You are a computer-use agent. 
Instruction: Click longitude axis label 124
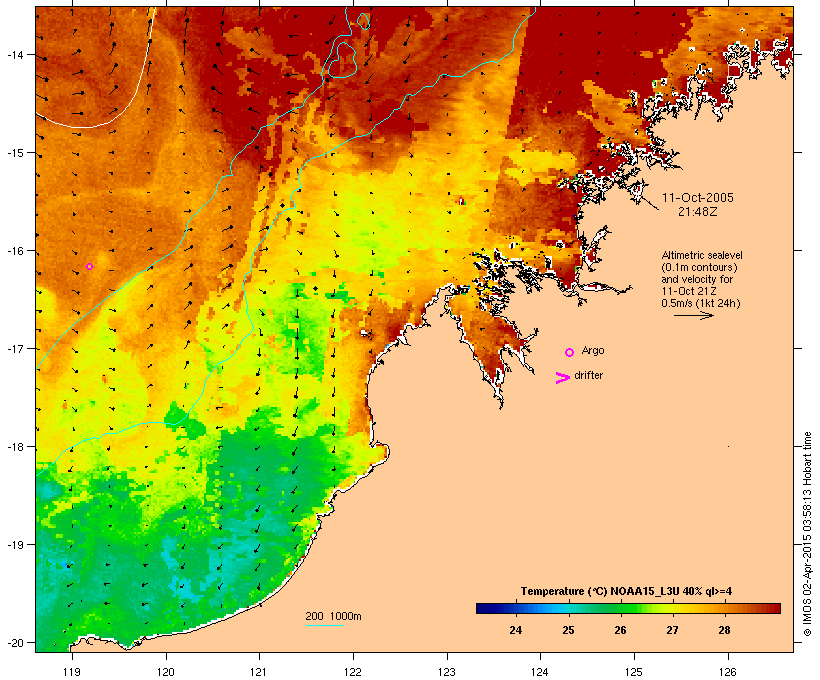540,672
